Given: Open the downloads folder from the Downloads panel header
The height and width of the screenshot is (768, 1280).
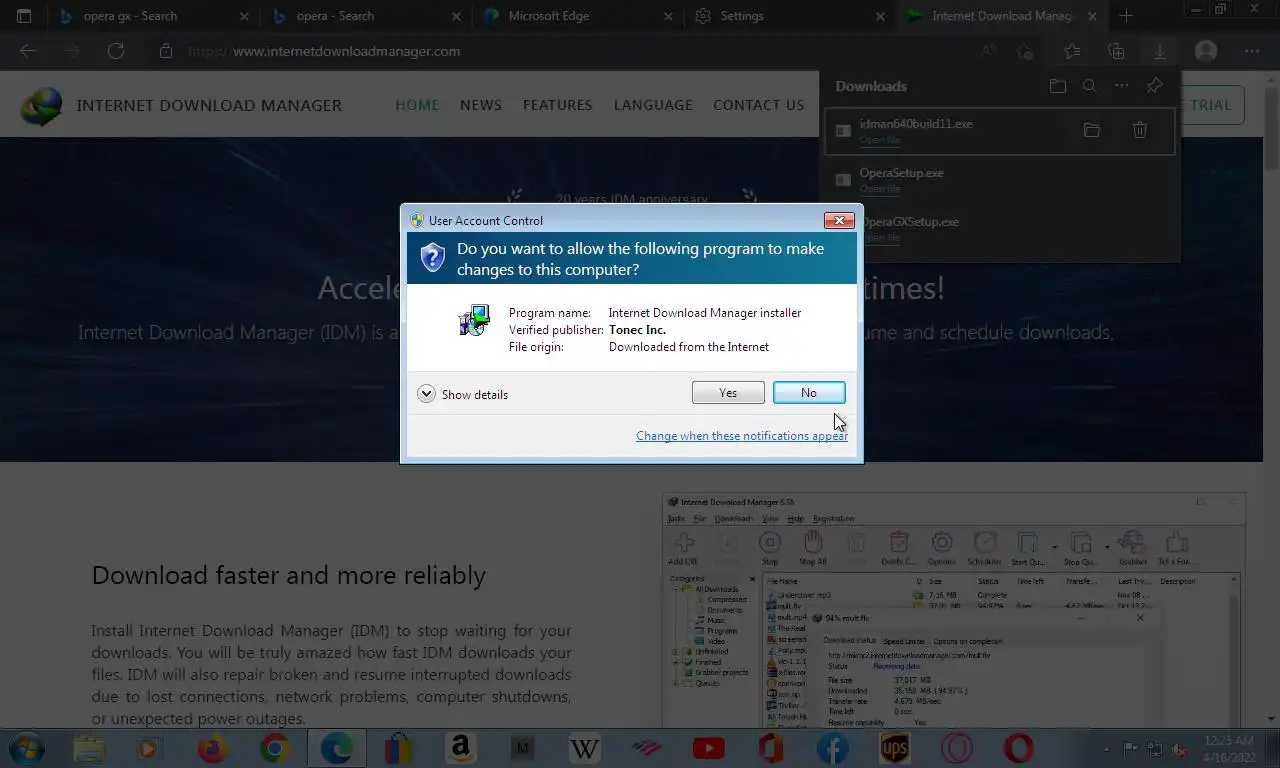Looking at the screenshot, I should [1058, 86].
